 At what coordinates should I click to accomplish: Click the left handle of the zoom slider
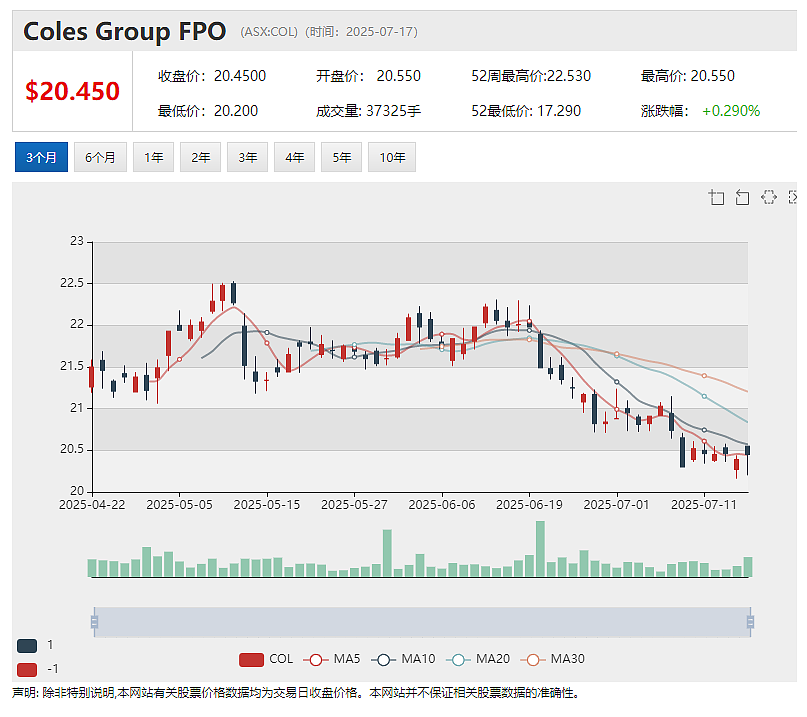tap(94, 622)
